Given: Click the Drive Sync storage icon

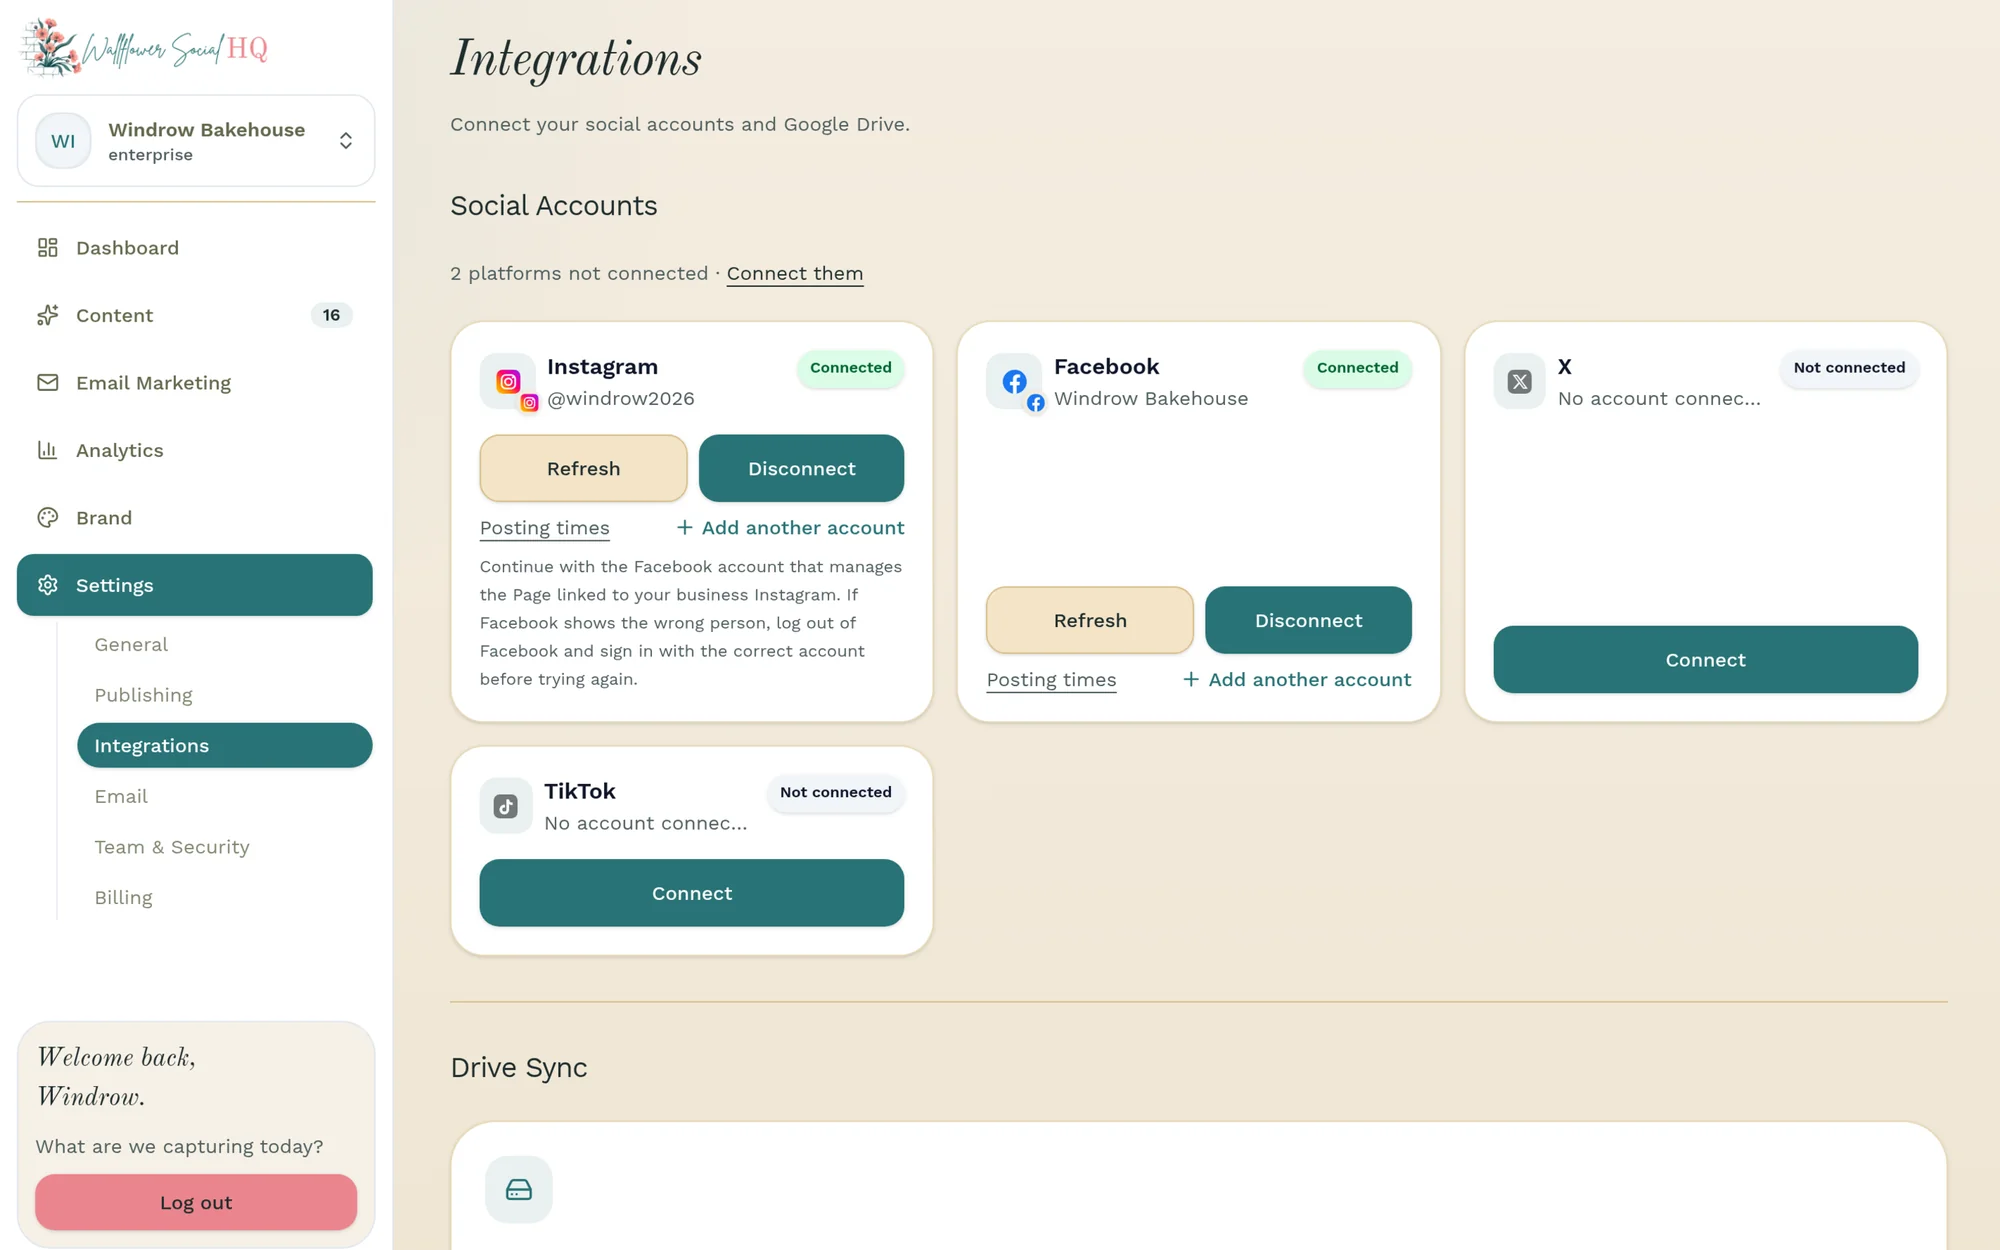Looking at the screenshot, I should 519,1189.
